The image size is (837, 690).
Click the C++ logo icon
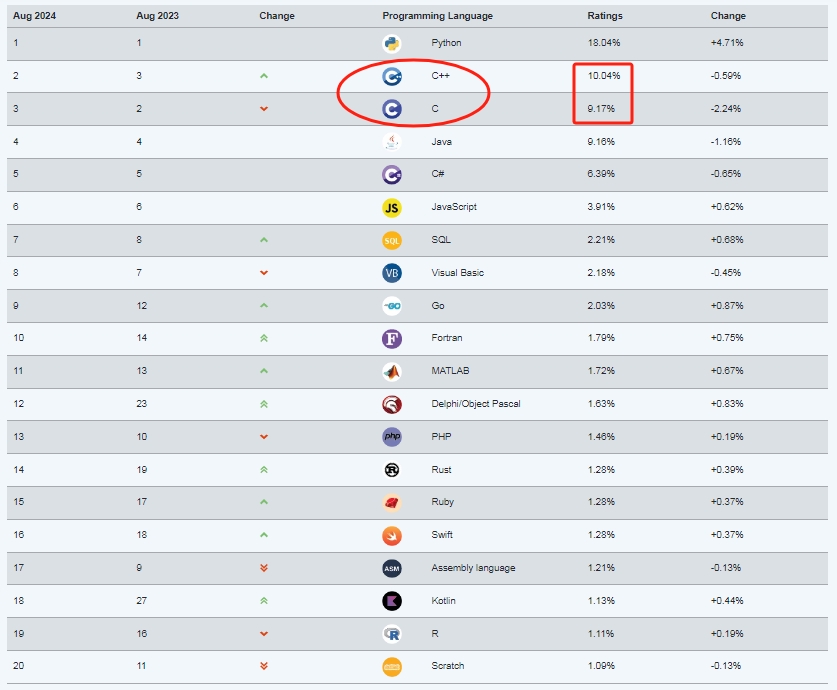click(392, 76)
